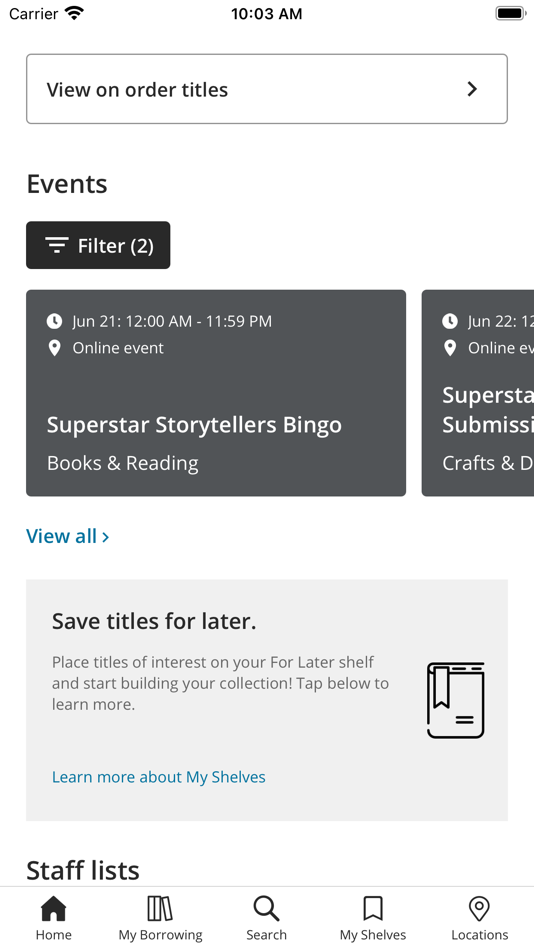
Task: Expand events via View all chevron
Action: click(105, 537)
